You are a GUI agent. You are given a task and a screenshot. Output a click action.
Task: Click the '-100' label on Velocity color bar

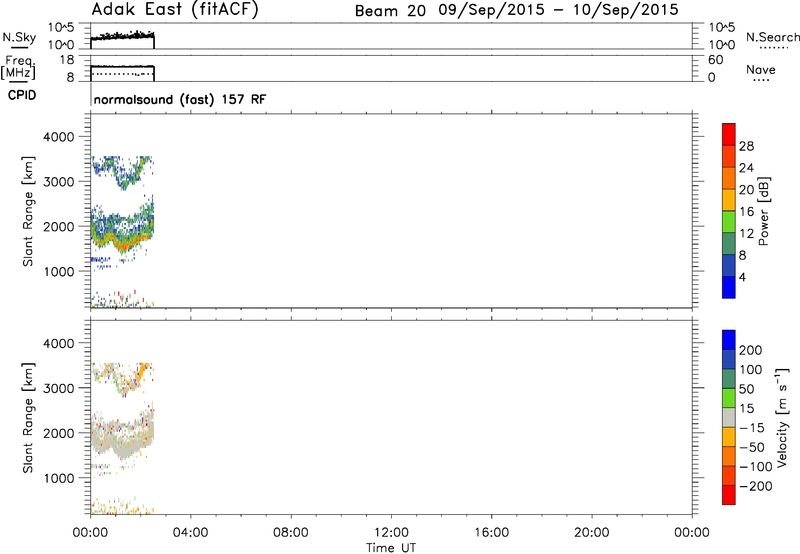pos(756,467)
